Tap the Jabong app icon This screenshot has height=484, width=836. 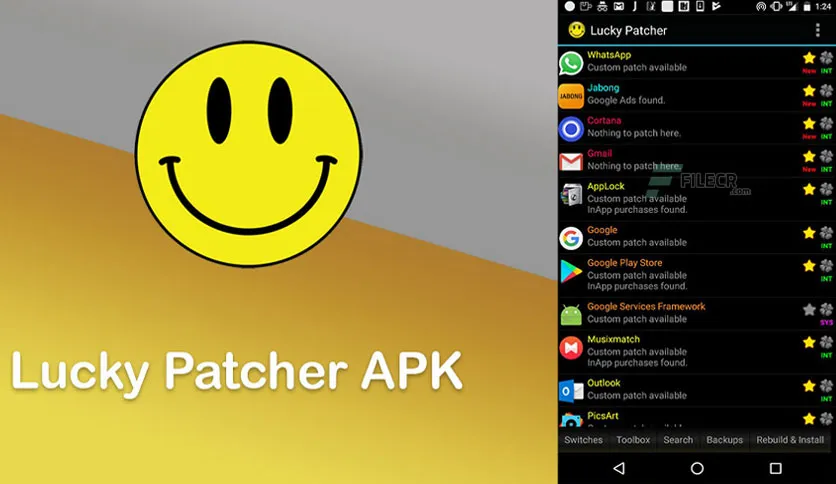(570, 96)
